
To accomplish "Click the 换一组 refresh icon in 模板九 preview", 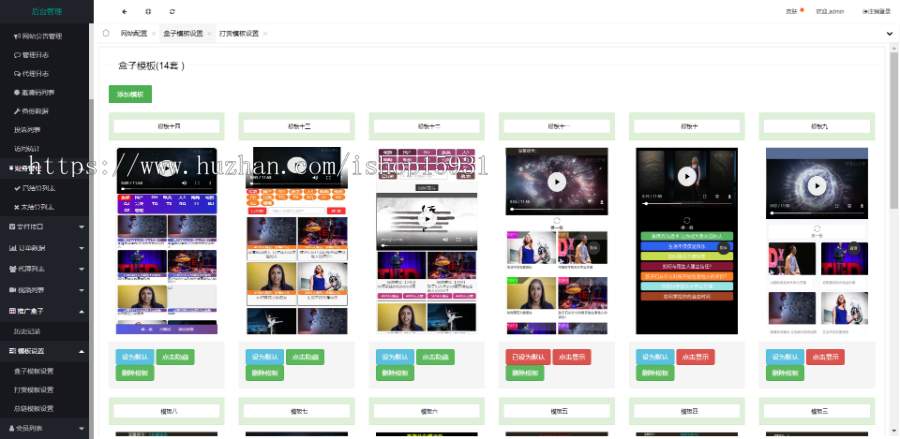I will tap(817, 228).
